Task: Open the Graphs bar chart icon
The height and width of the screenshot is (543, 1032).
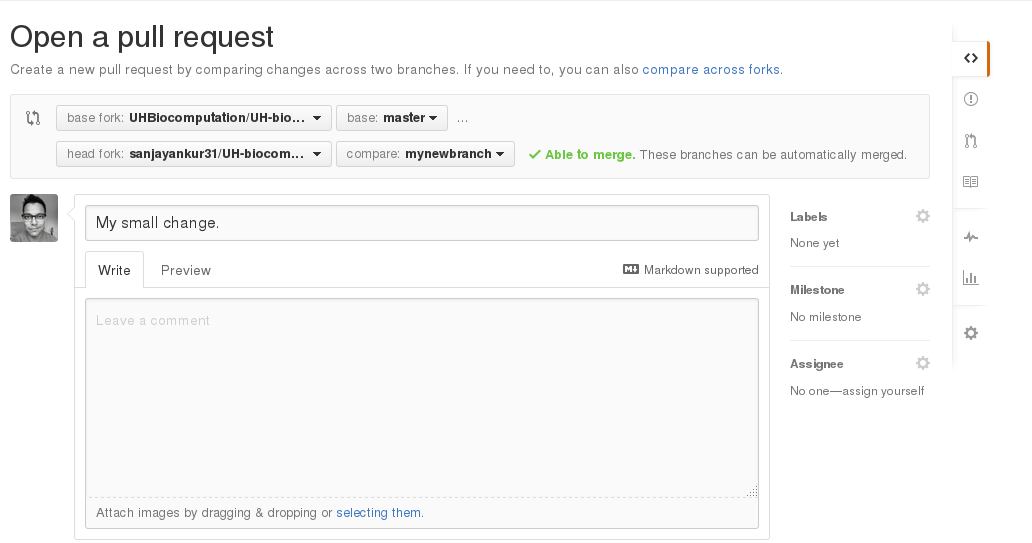Action: [970, 278]
